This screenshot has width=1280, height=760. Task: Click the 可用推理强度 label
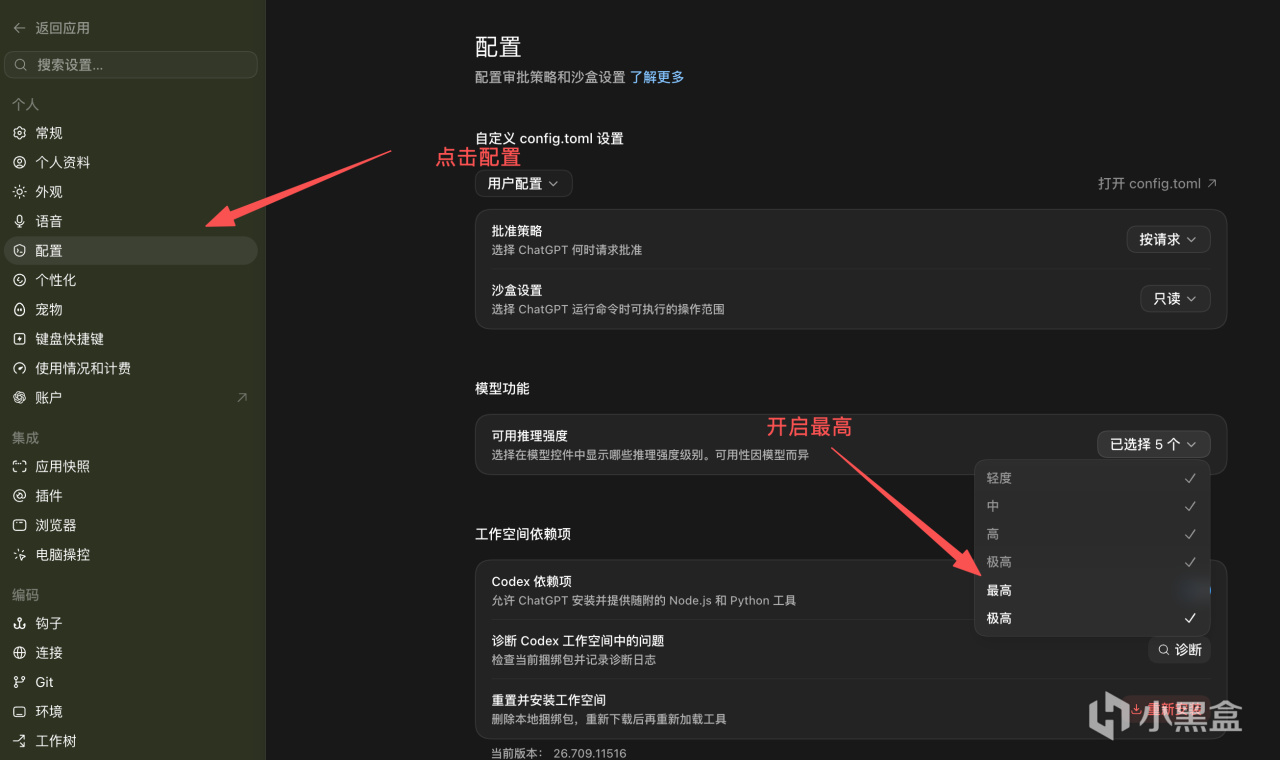click(x=530, y=436)
